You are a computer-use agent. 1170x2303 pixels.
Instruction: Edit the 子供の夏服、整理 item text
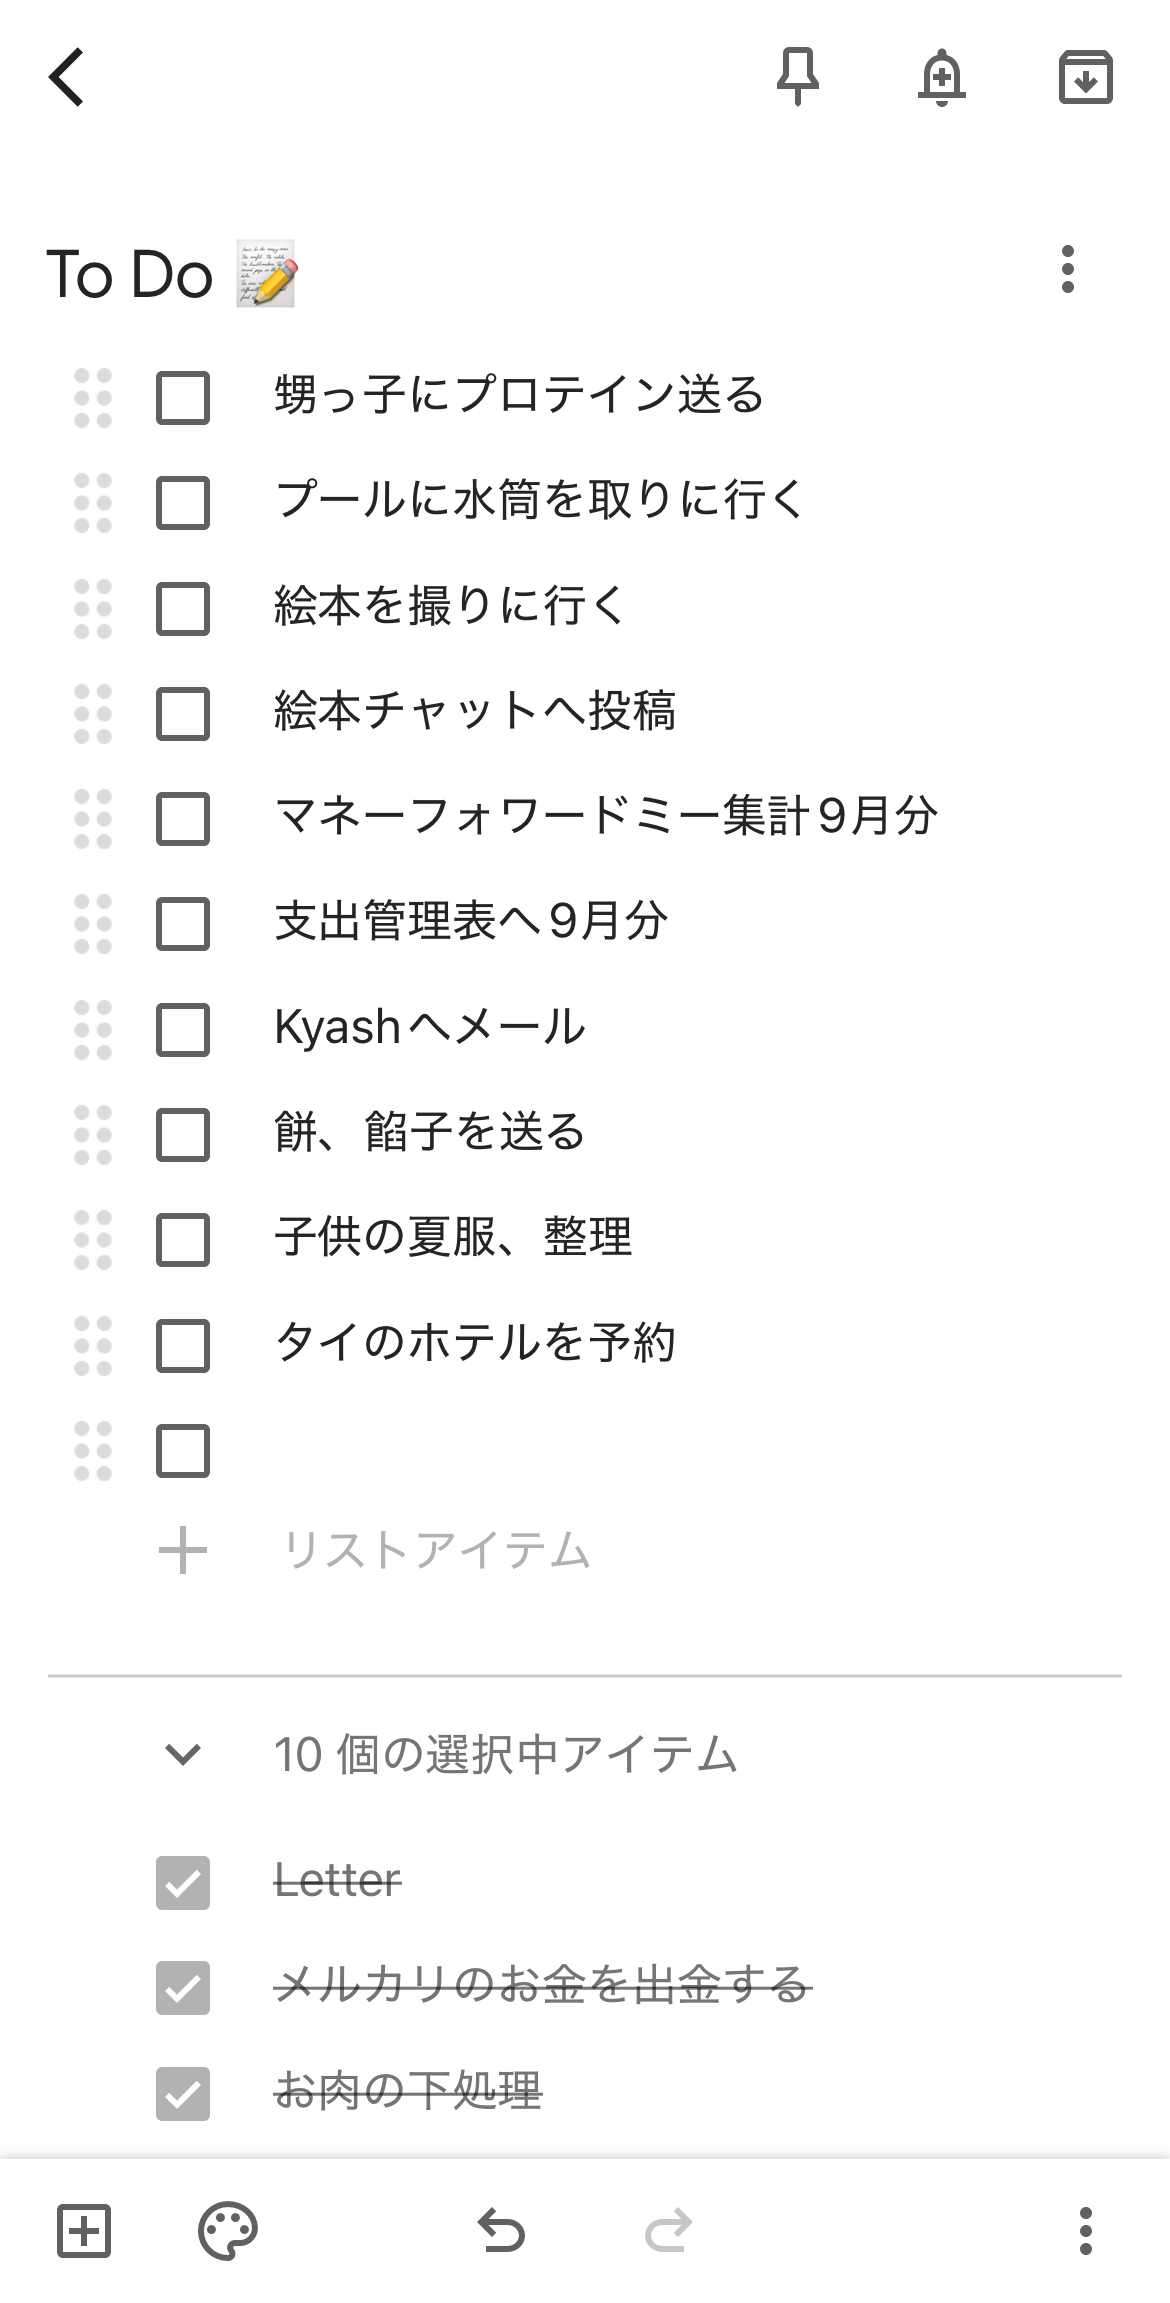coord(453,1238)
